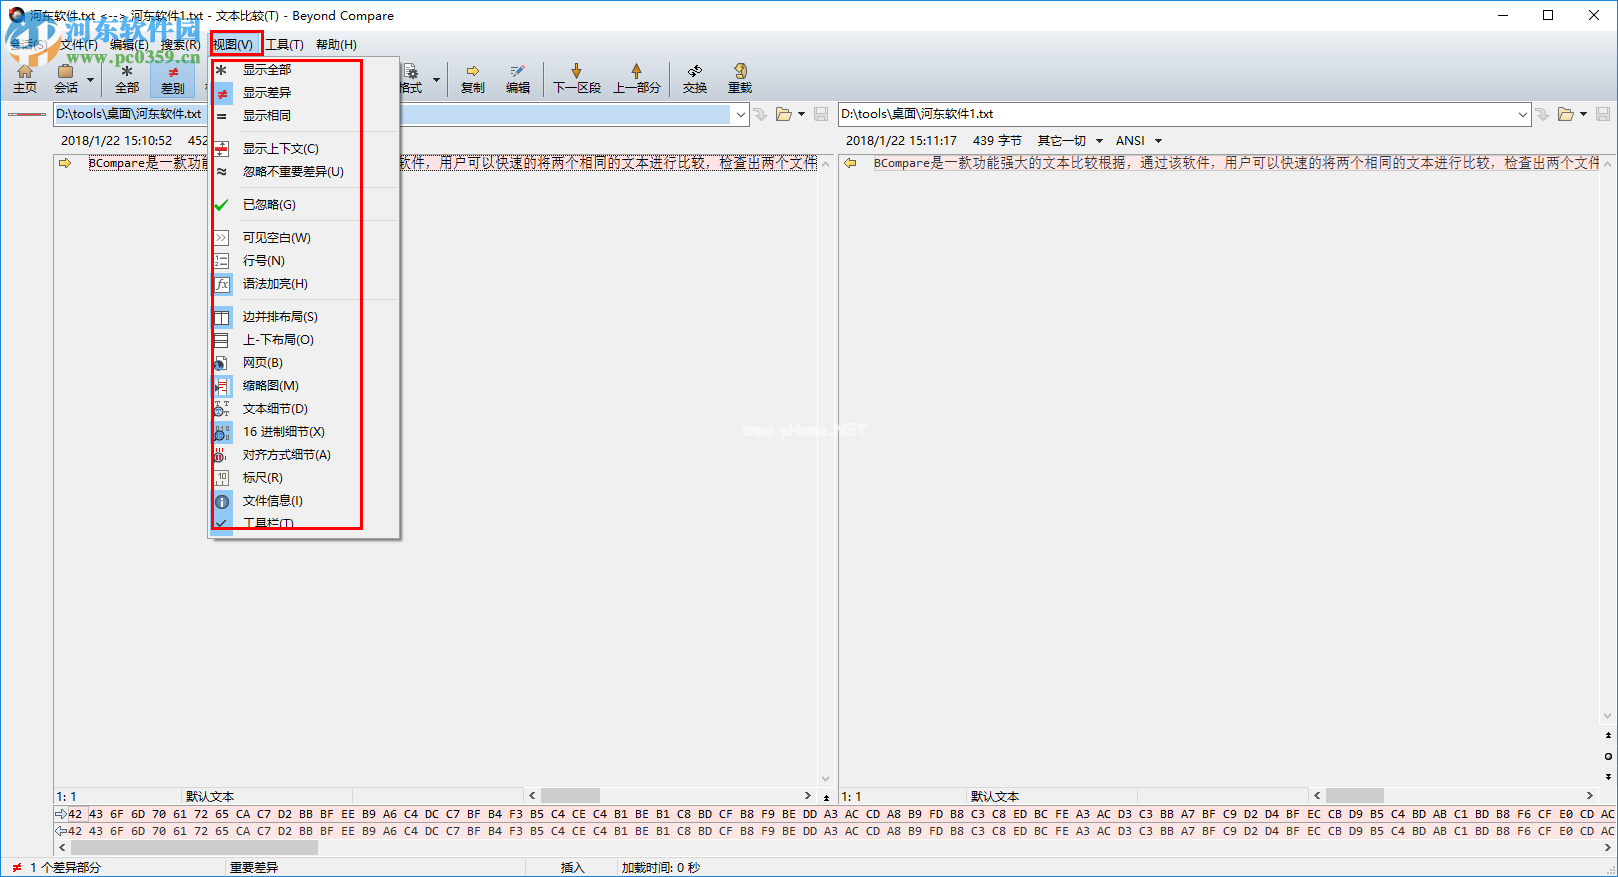Click the previous difference up arrow beside scrollbar

coord(1608,735)
